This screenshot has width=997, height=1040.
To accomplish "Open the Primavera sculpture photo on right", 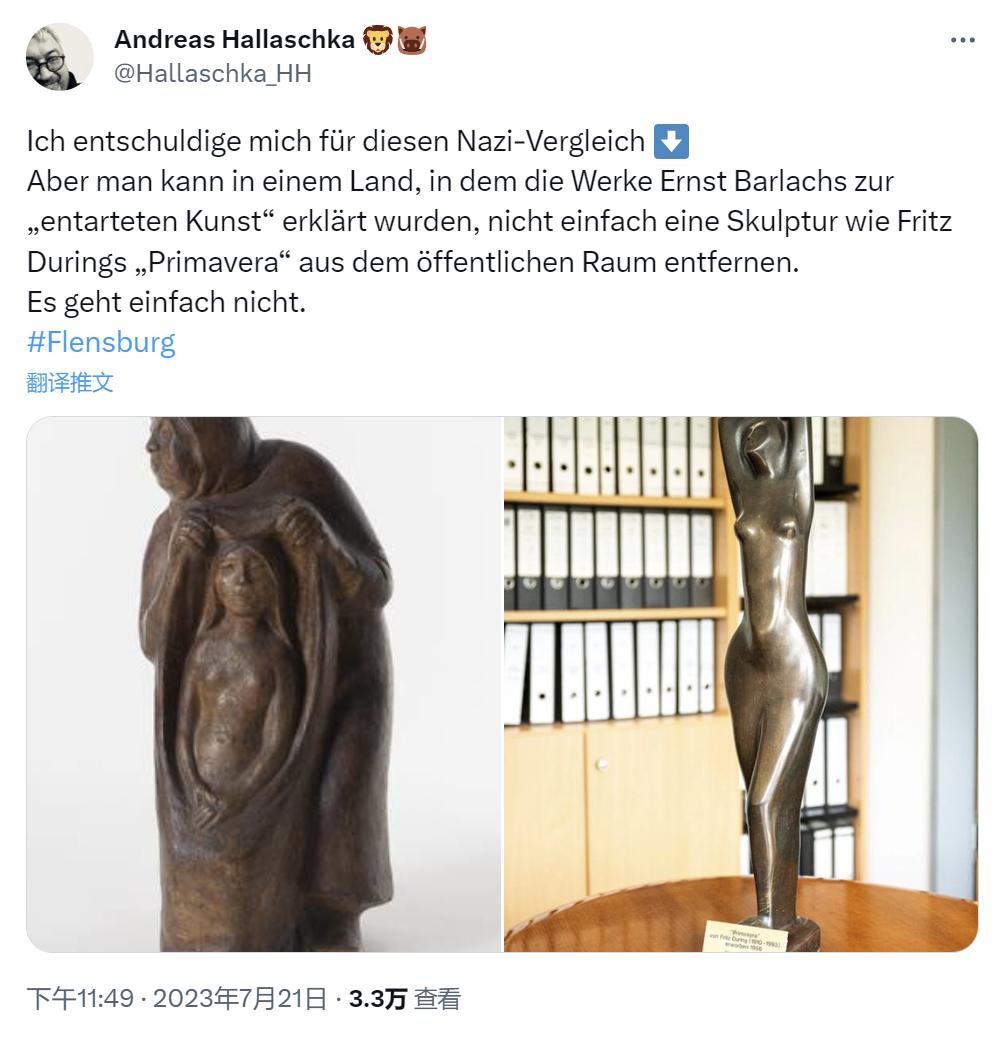I will tap(741, 684).
